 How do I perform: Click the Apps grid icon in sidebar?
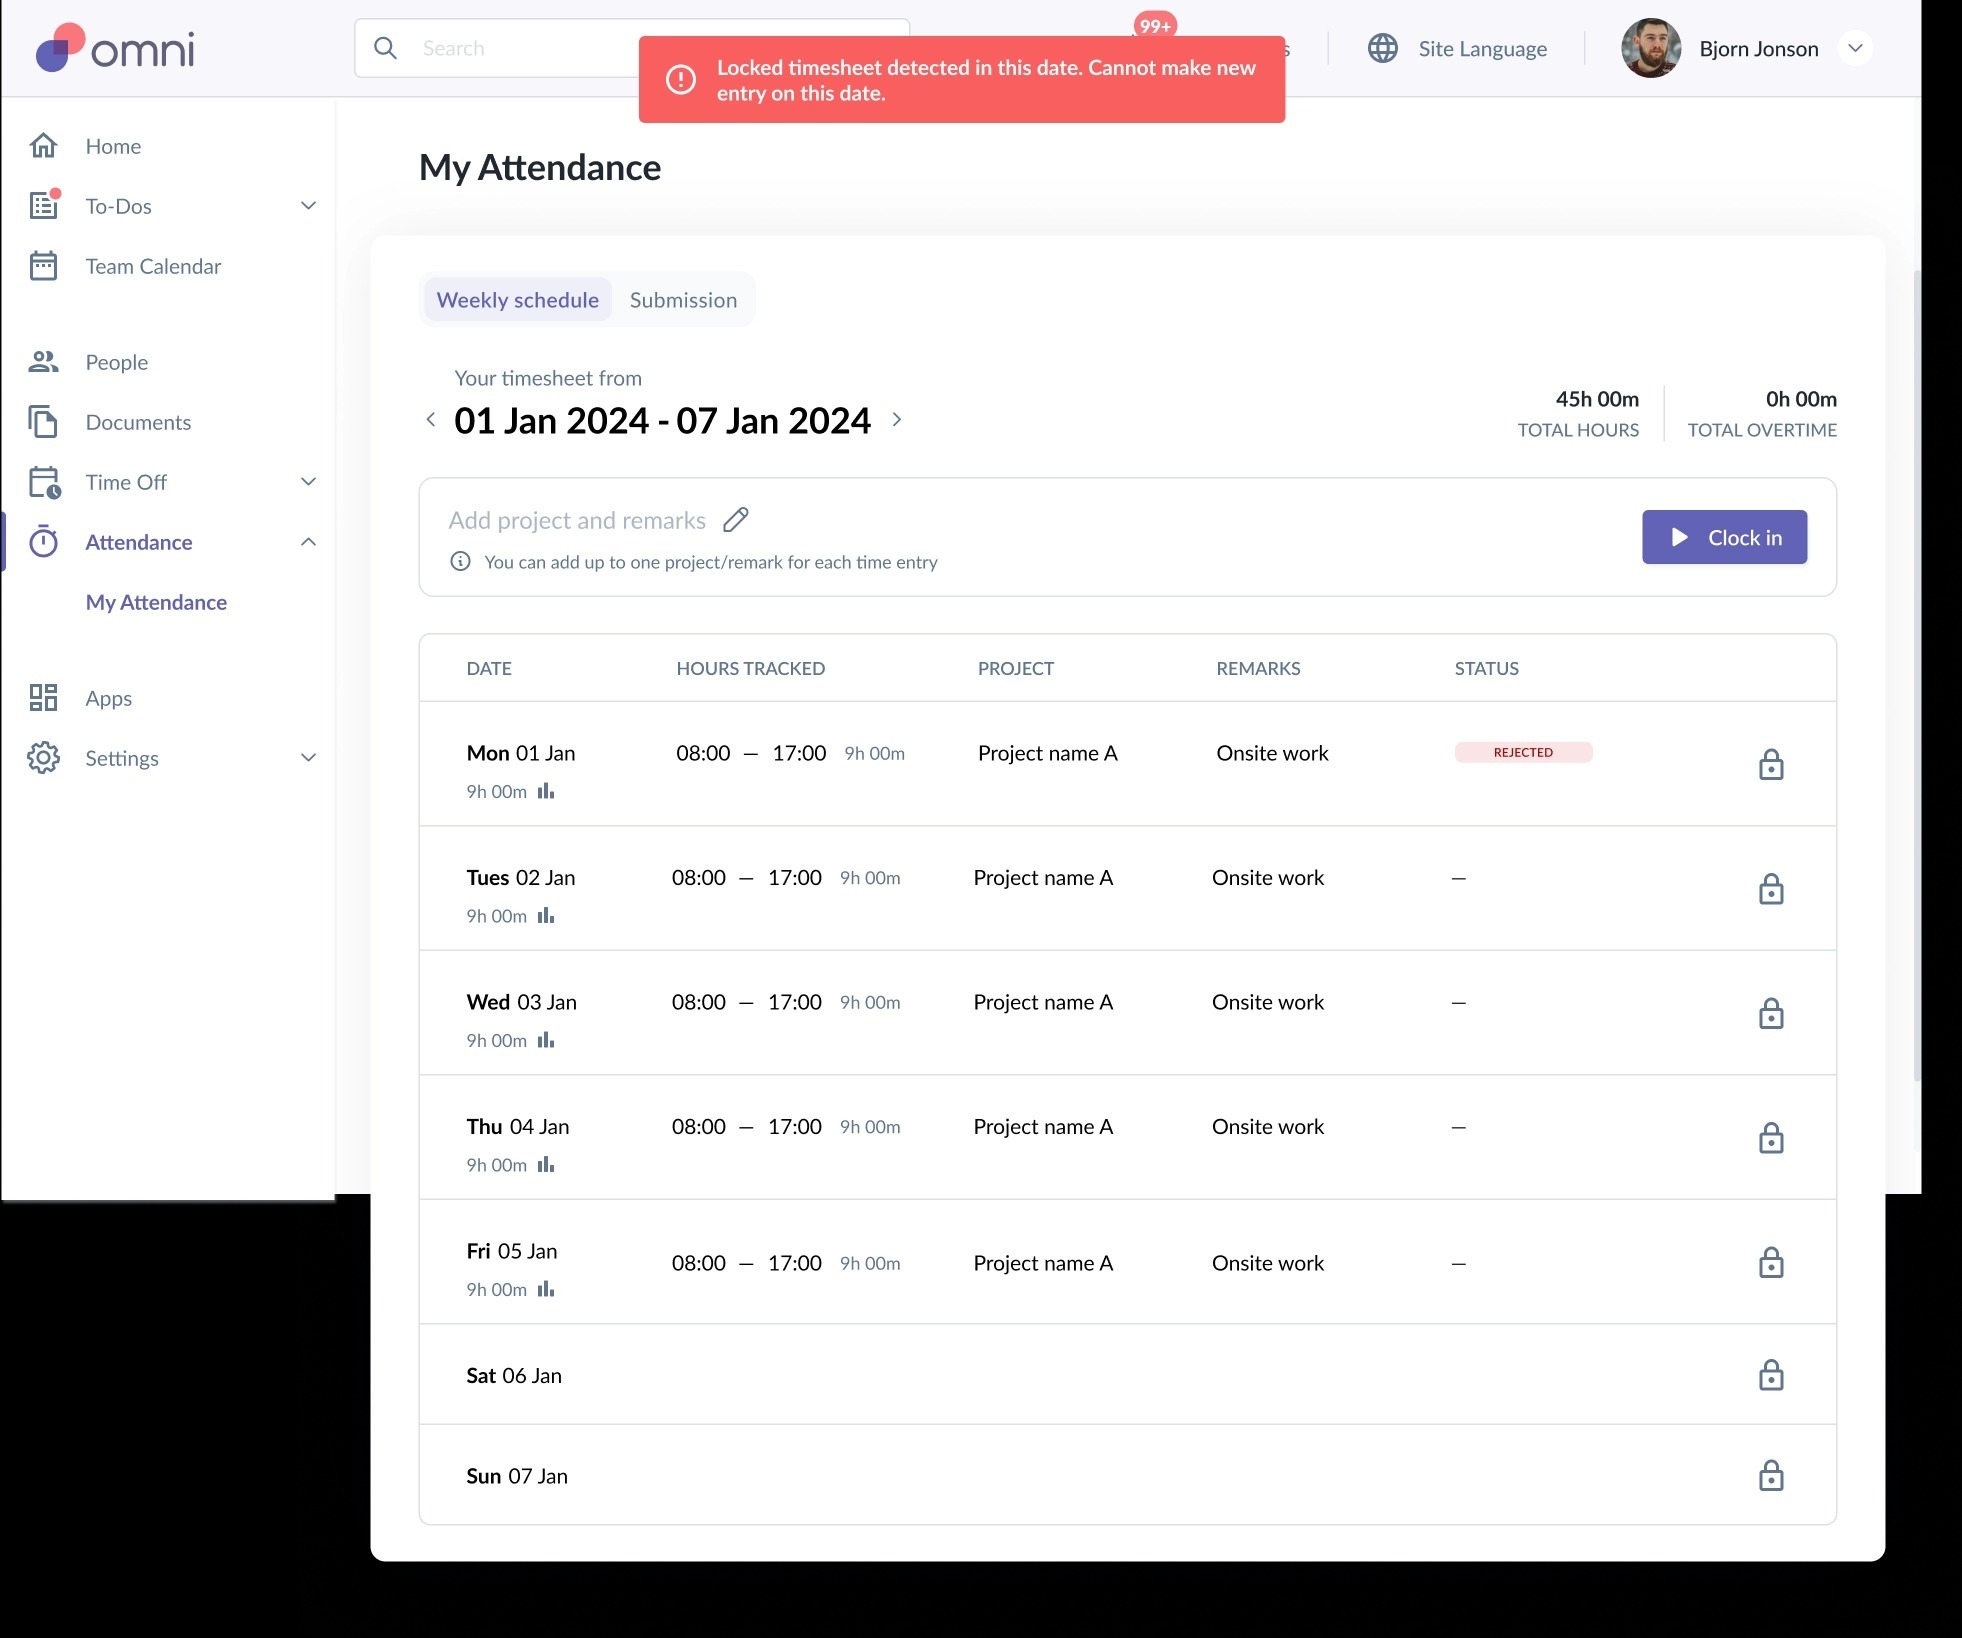click(44, 698)
